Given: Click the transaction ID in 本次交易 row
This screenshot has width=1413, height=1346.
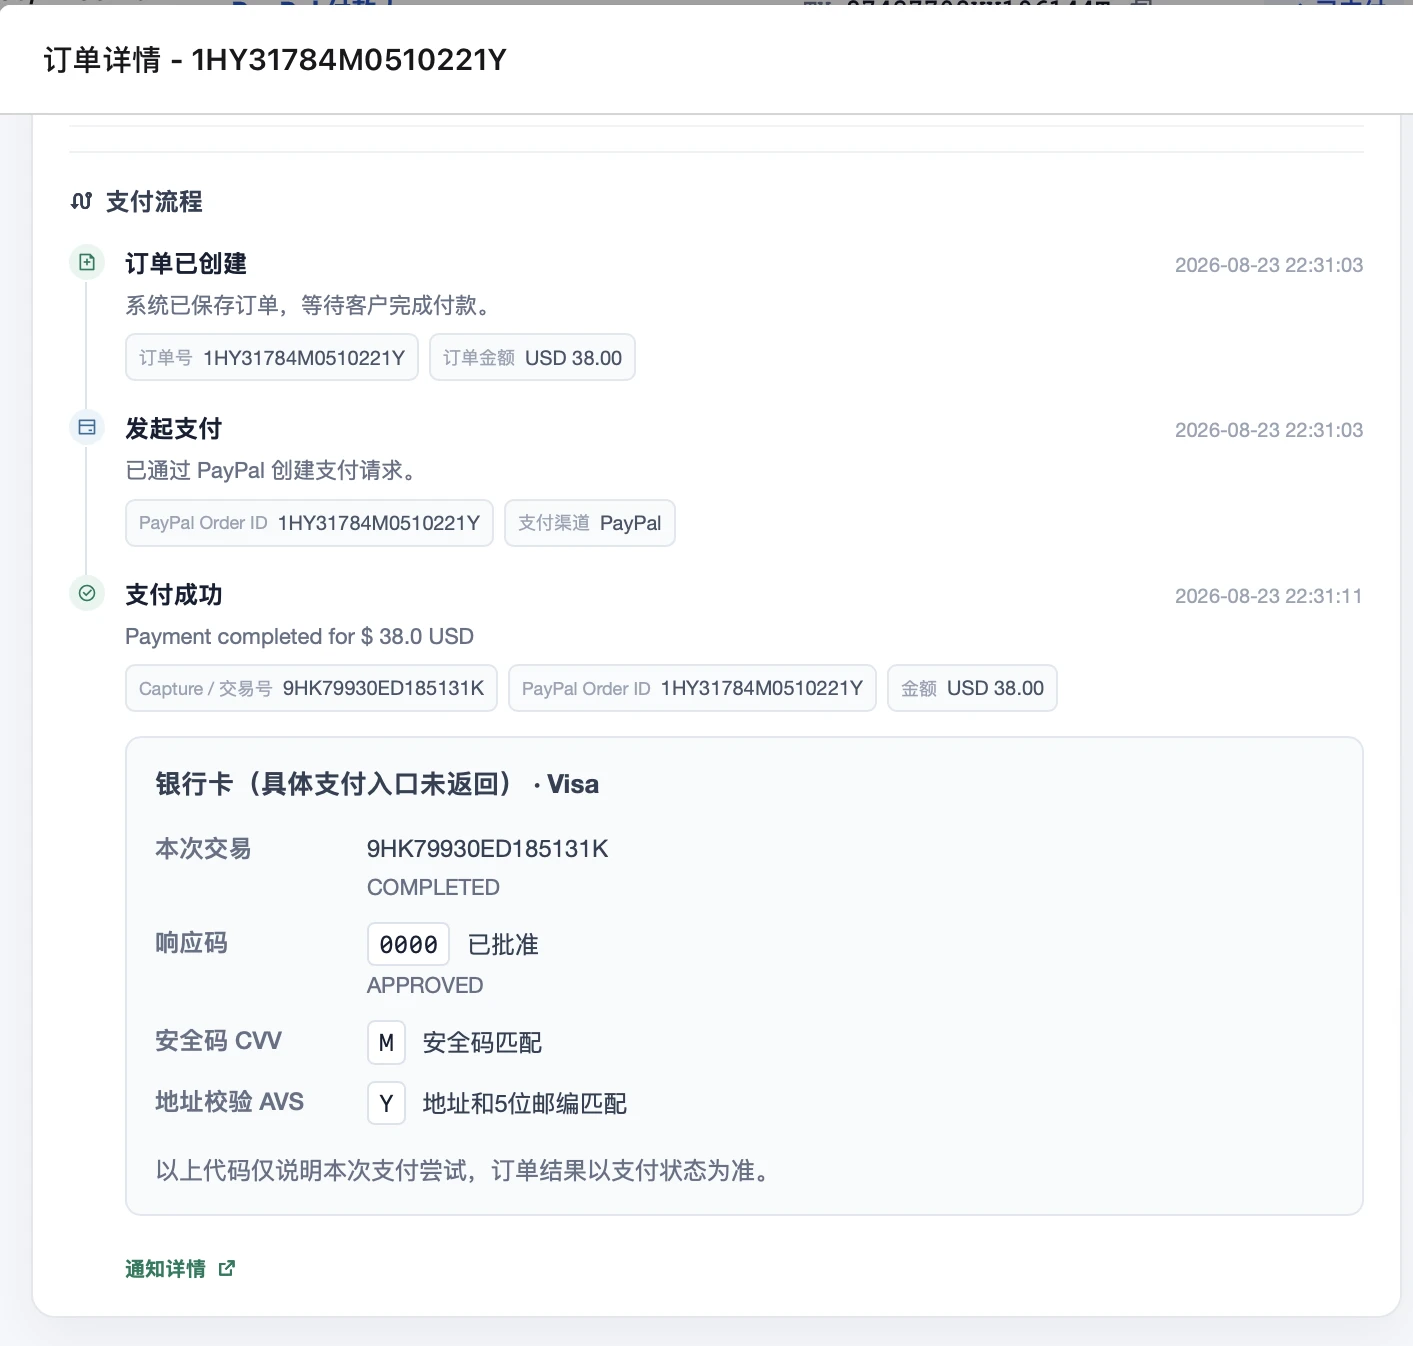Looking at the screenshot, I should [x=488, y=849].
